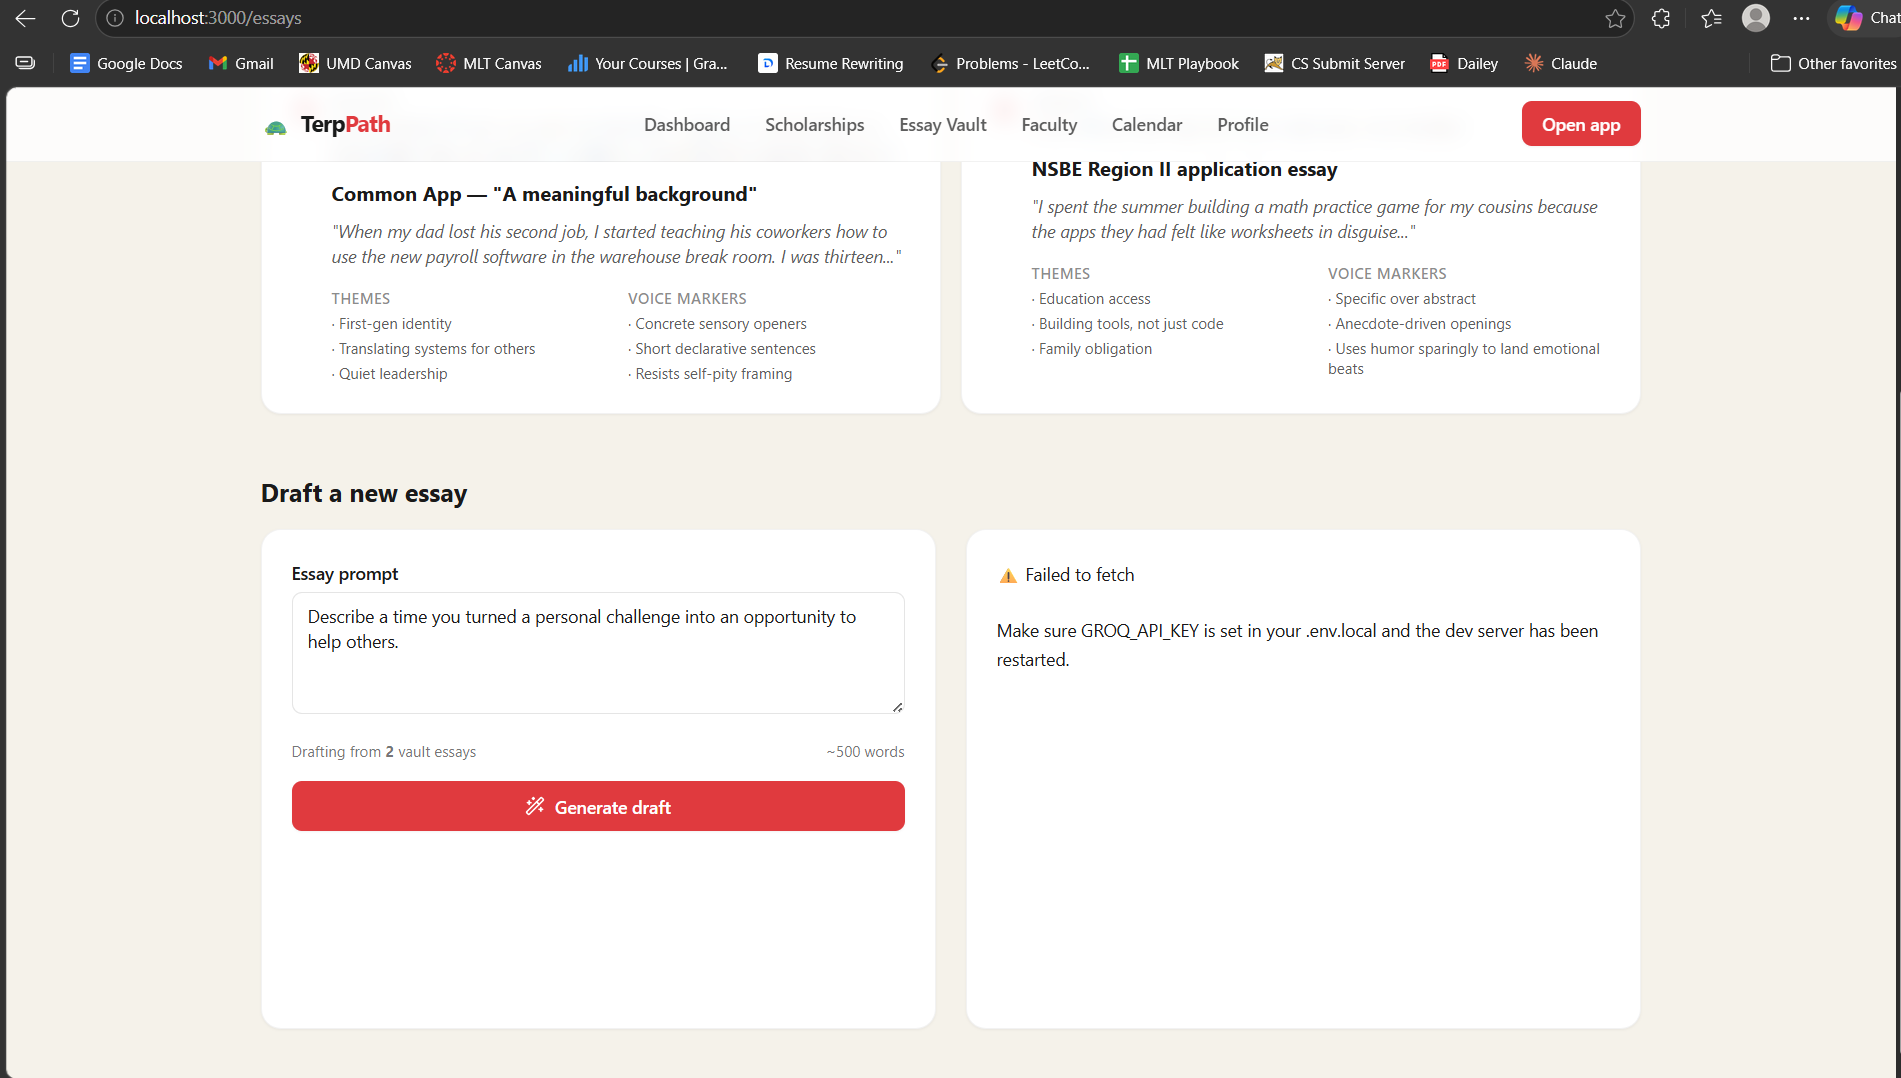Click the Education access theme
The width and height of the screenshot is (1901, 1078).
tap(1090, 299)
